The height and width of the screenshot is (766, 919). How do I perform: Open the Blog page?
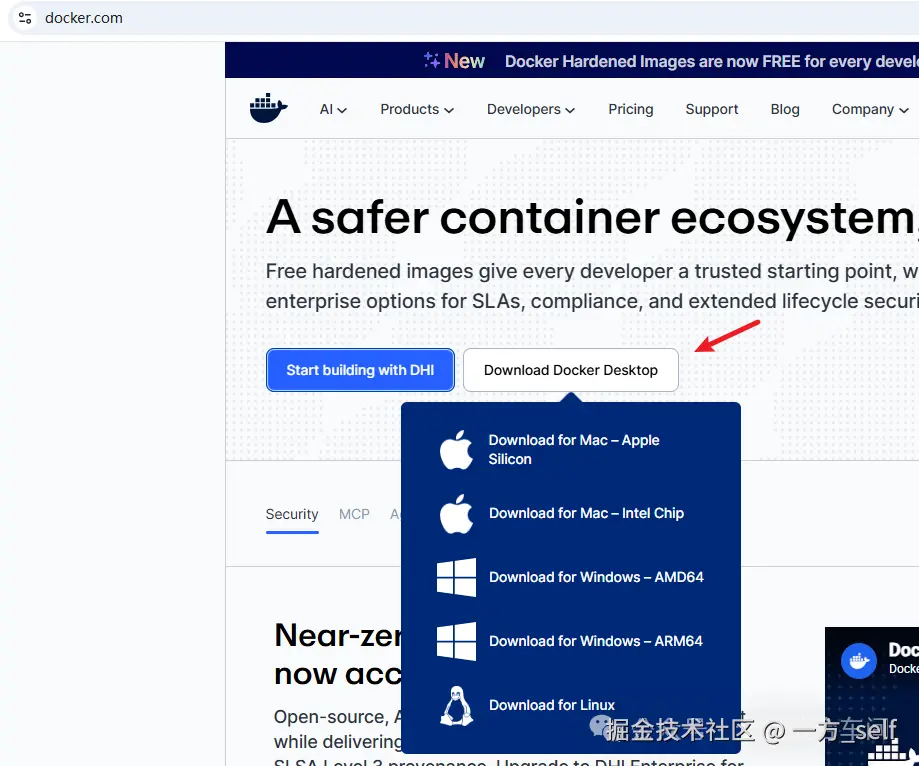[x=785, y=110]
